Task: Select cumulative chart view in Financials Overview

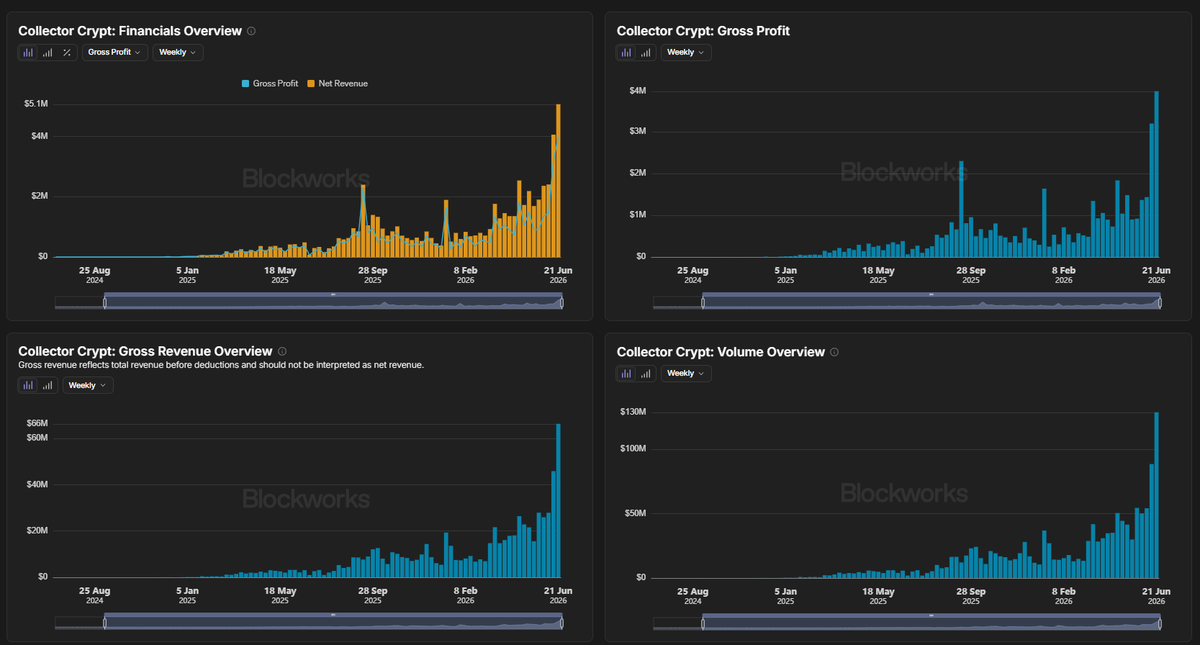Action: pyautogui.click(x=47, y=52)
